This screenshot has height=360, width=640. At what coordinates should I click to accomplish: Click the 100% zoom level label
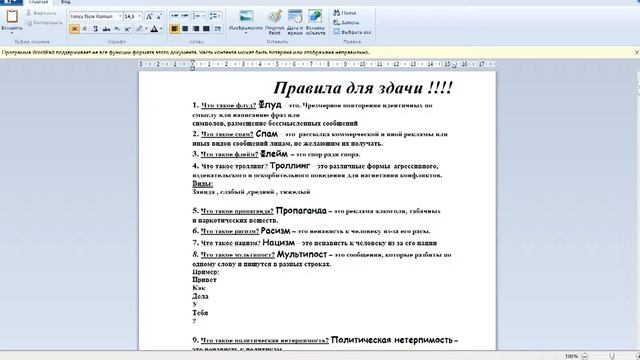571,356
